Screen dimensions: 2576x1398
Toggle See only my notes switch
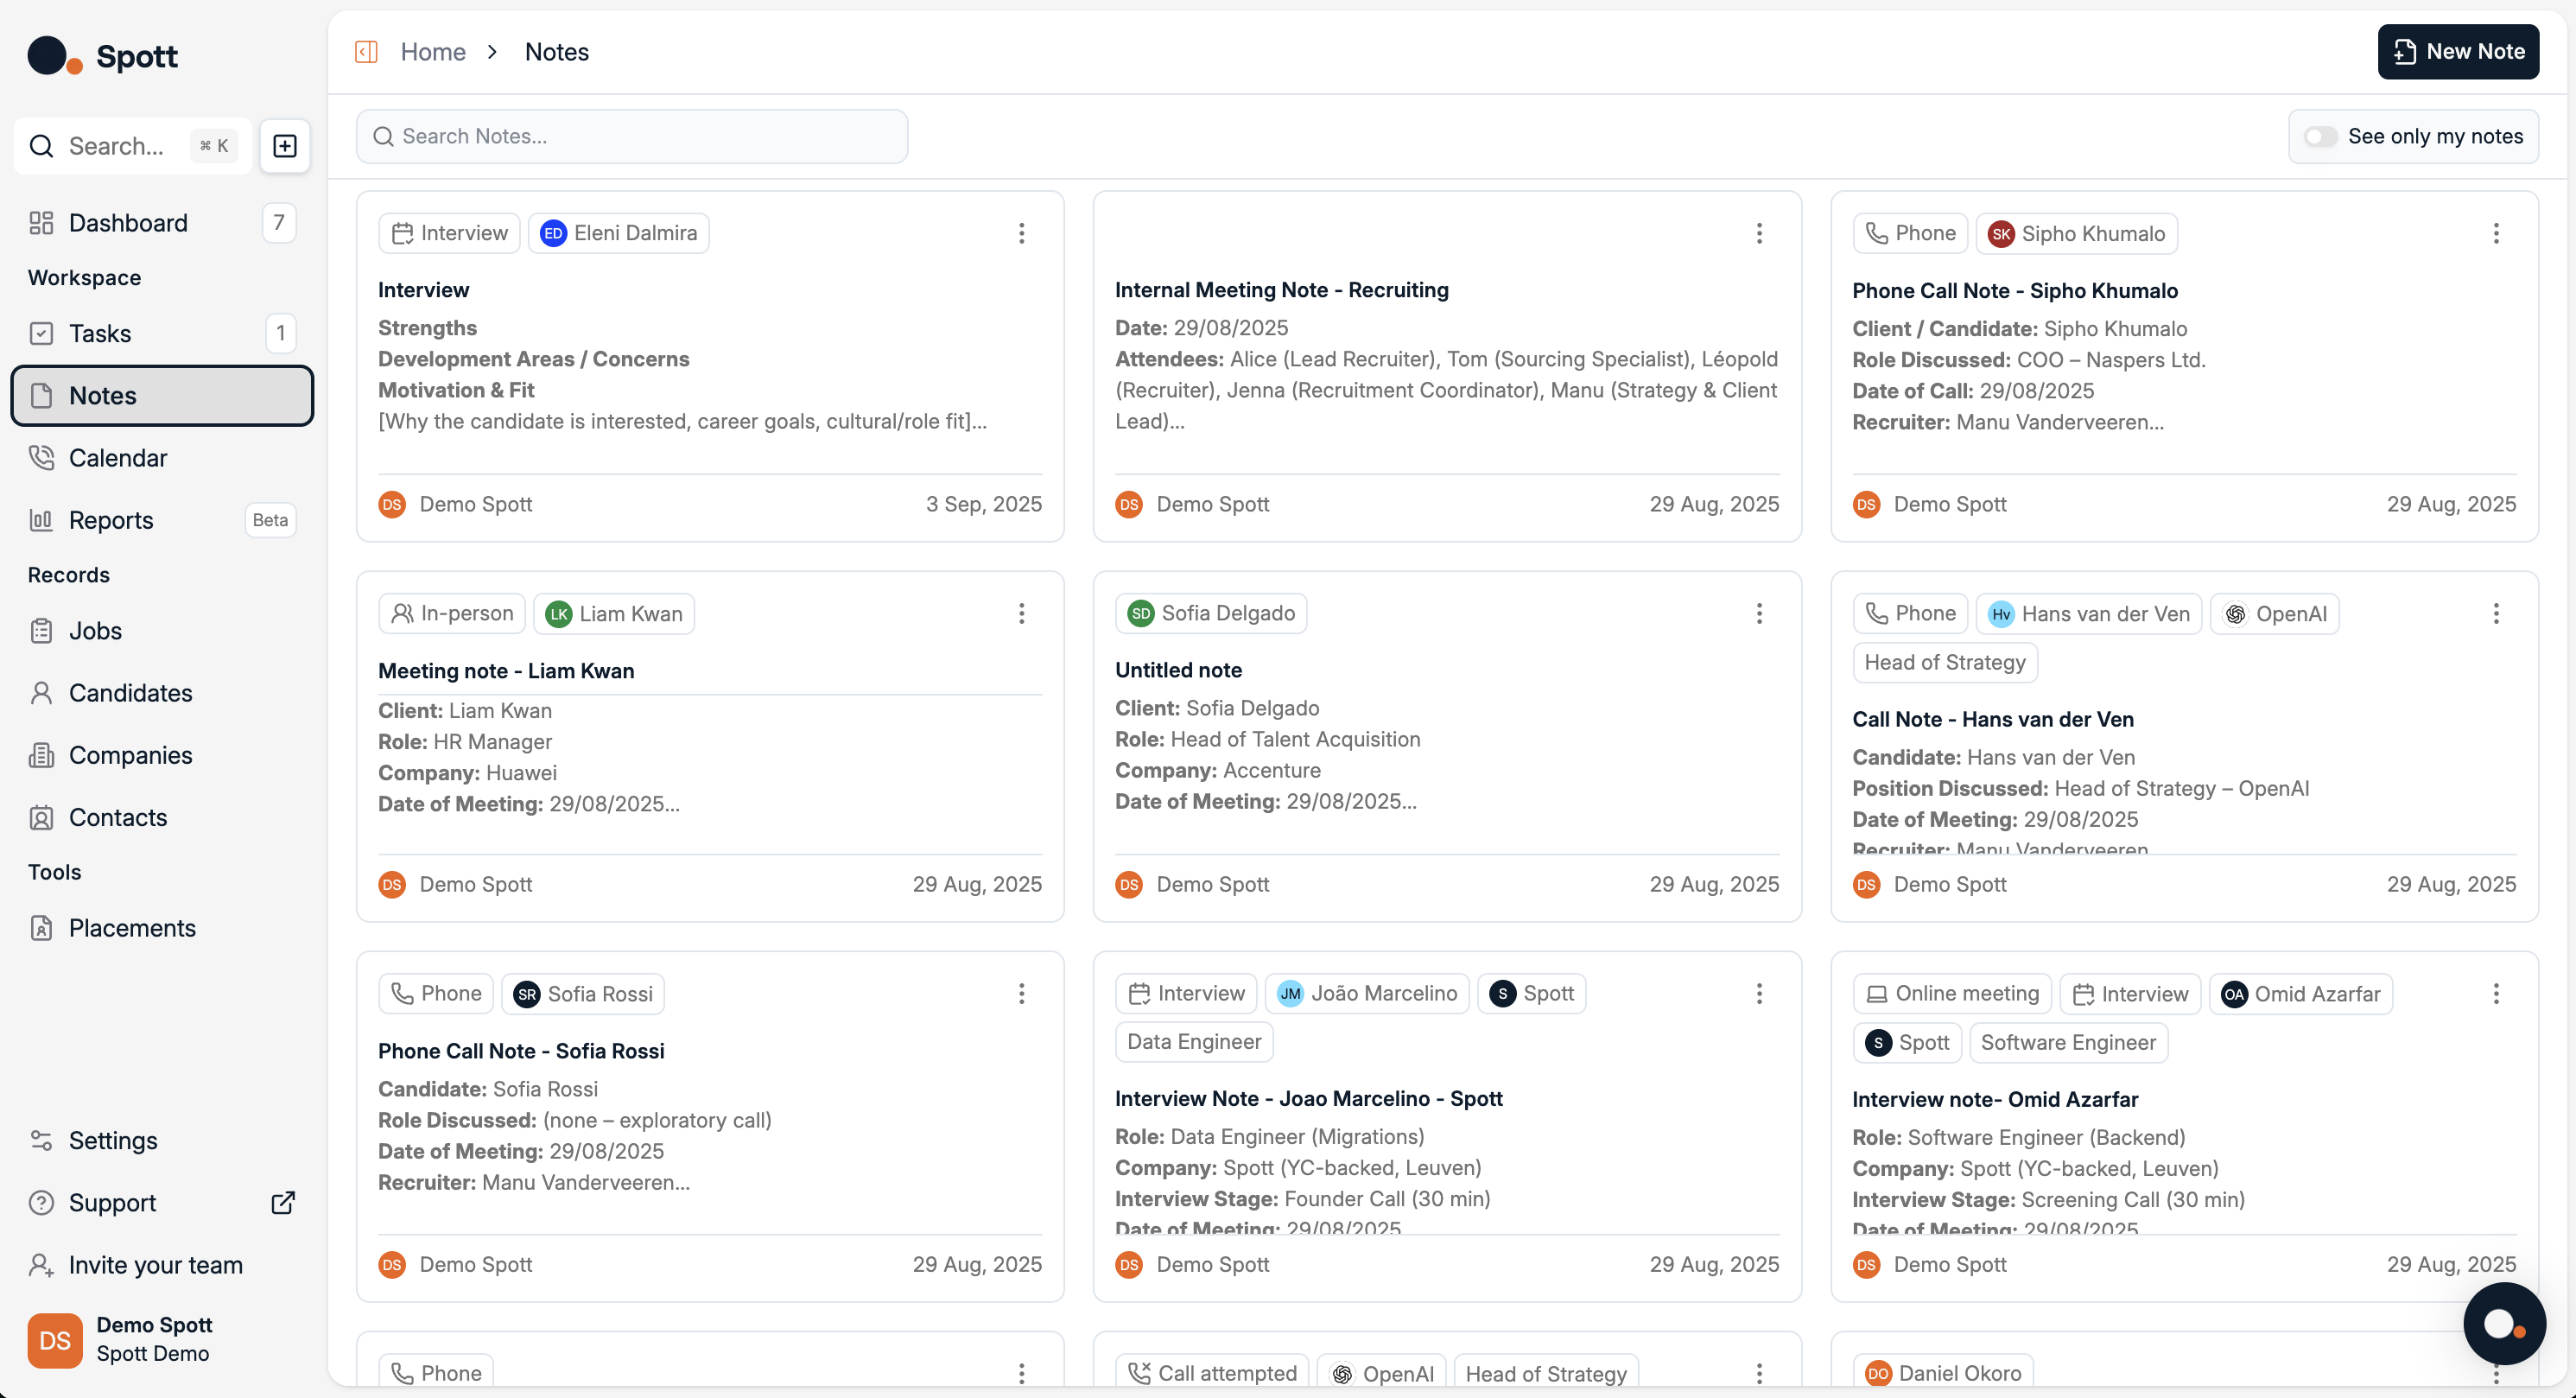pyautogui.click(x=2320, y=136)
